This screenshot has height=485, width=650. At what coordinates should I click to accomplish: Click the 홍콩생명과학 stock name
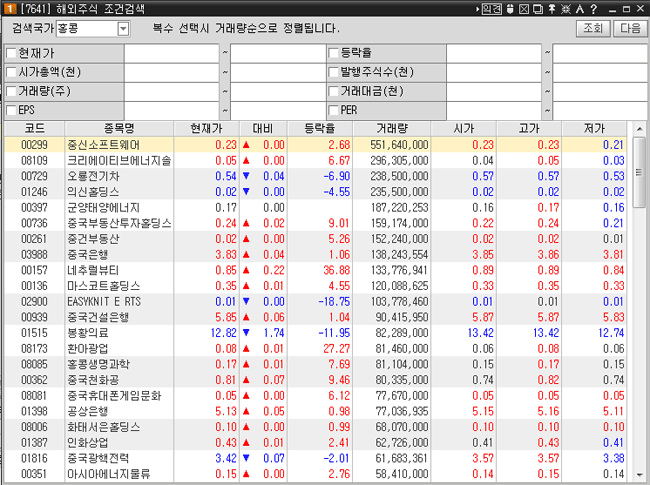[98, 364]
